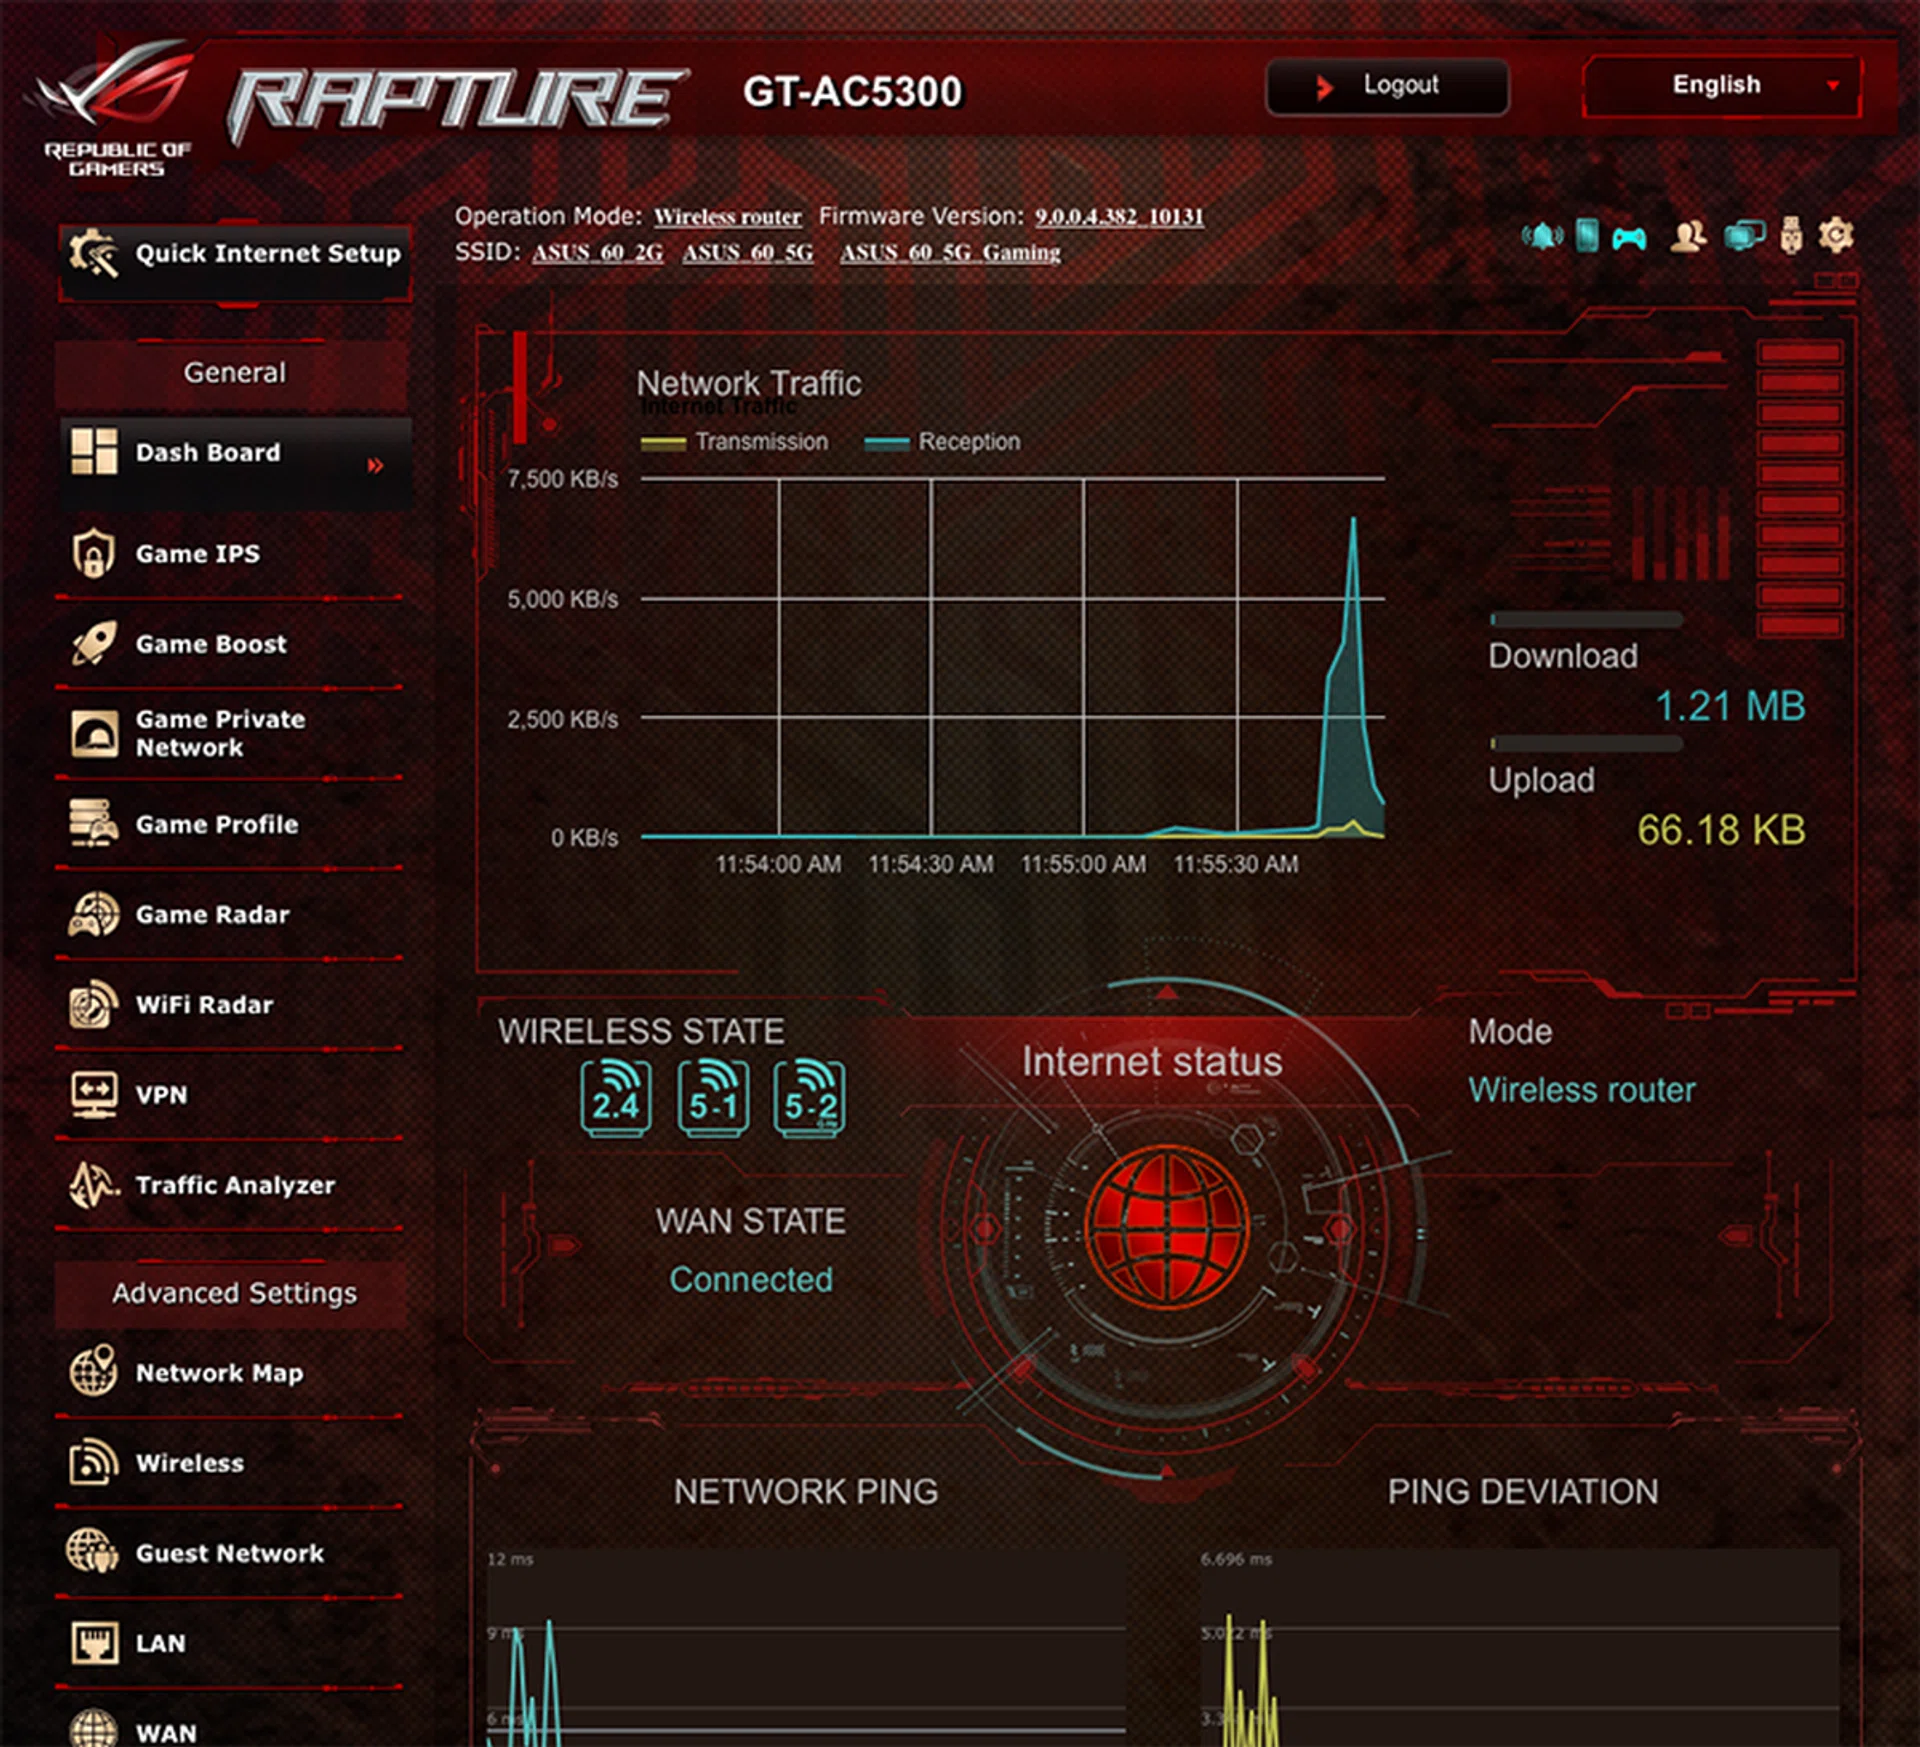Select Traffic Analyzer in the sidebar

pyautogui.click(x=235, y=1185)
